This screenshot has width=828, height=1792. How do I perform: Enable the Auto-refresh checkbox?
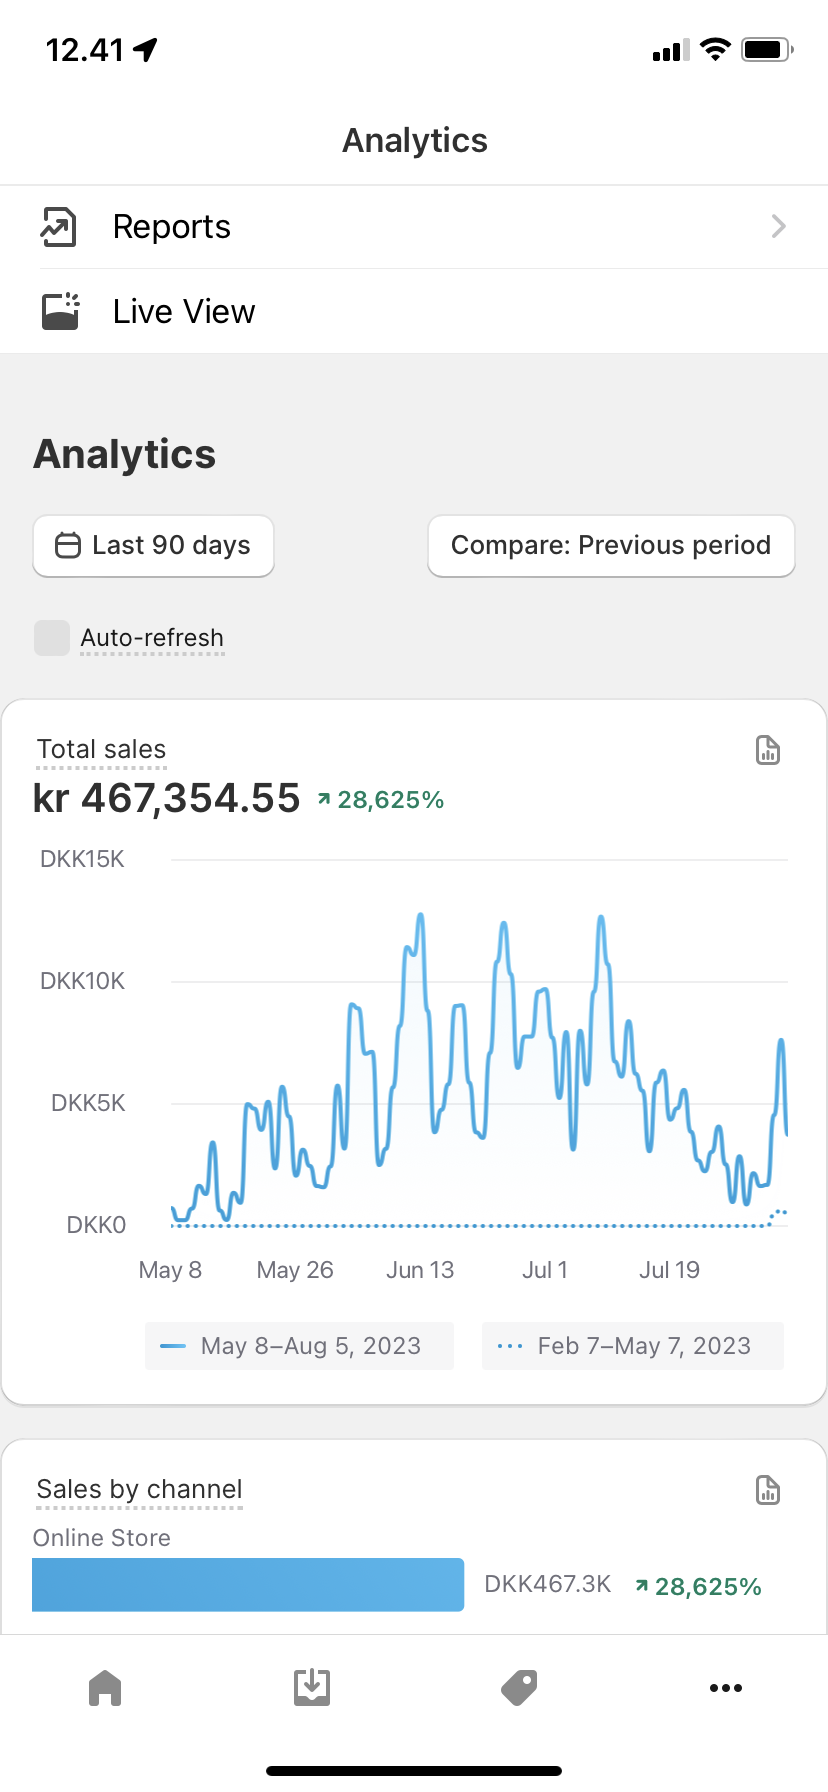52,638
